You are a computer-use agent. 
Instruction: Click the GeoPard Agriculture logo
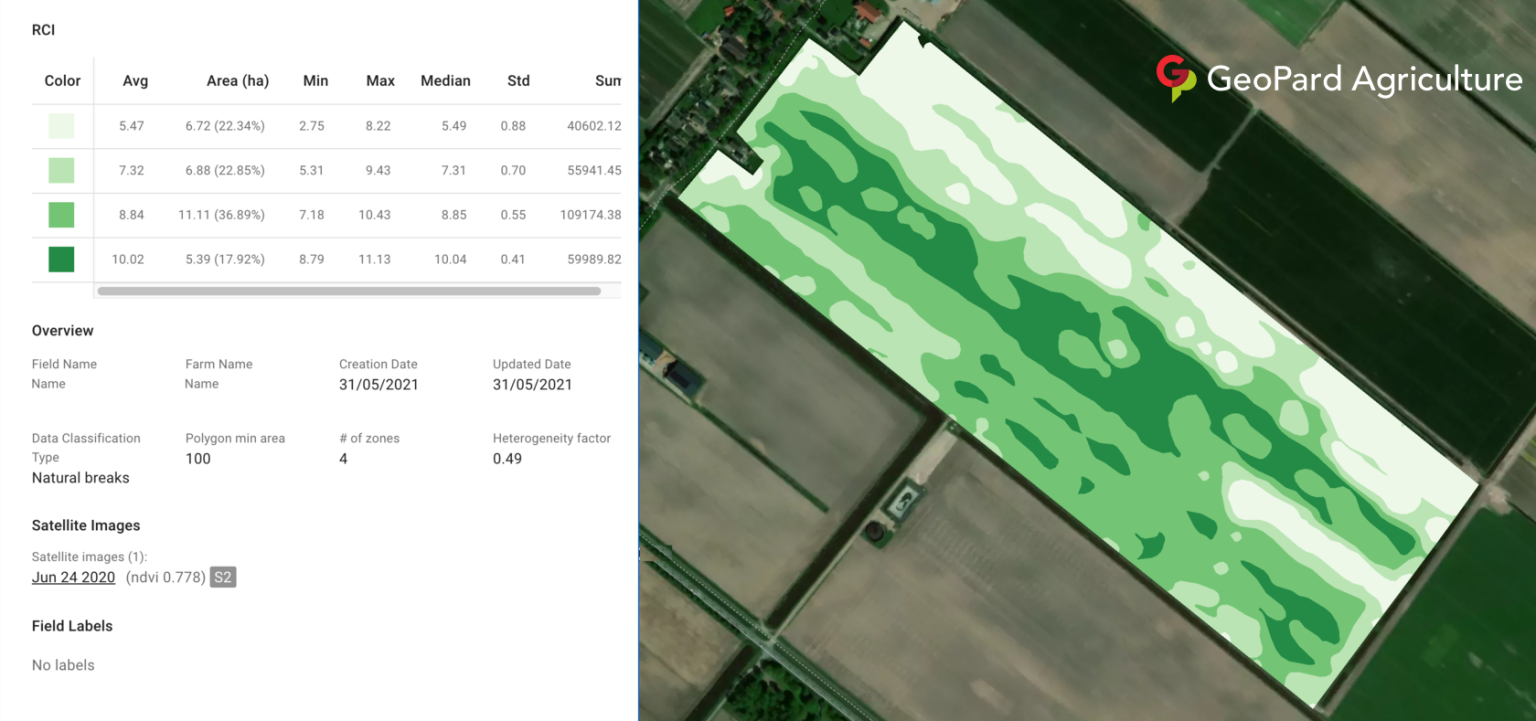pyautogui.click(x=1338, y=75)
